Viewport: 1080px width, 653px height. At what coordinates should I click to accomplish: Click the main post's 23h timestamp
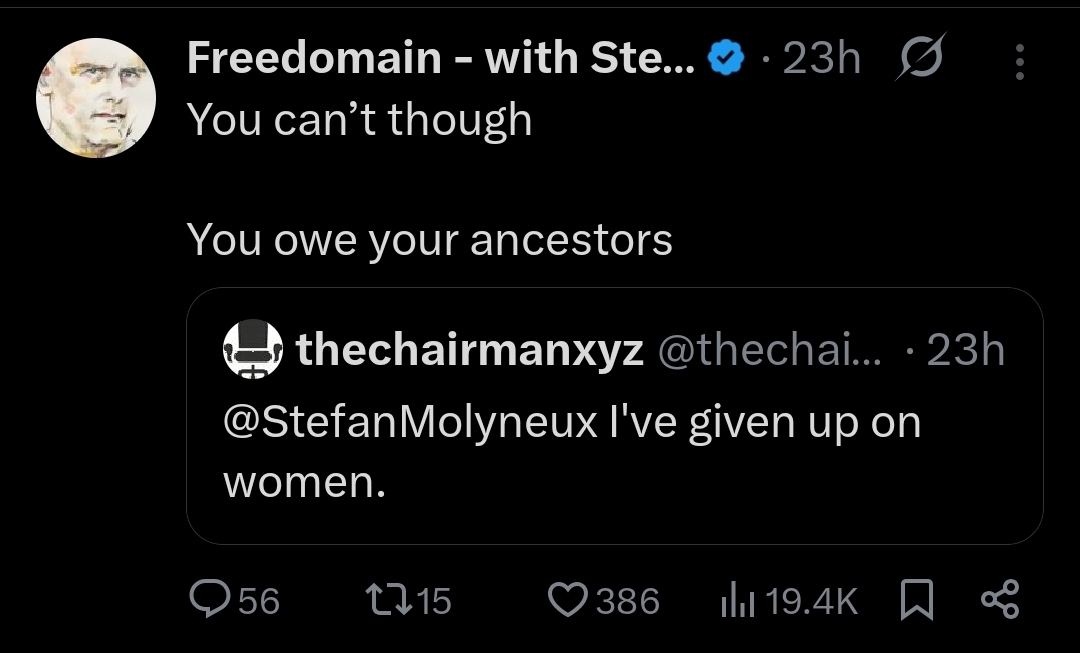[x=821, y=60]
